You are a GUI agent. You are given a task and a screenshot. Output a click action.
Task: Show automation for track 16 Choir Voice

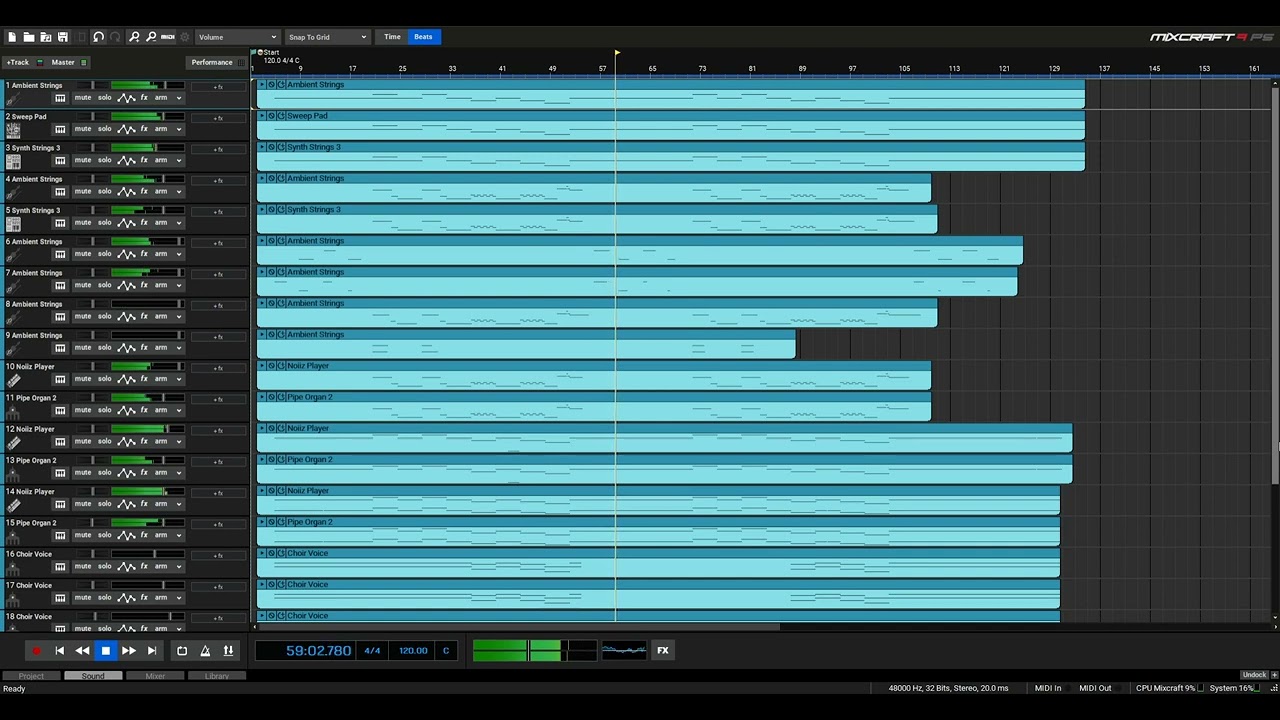(x=126, y=566)
